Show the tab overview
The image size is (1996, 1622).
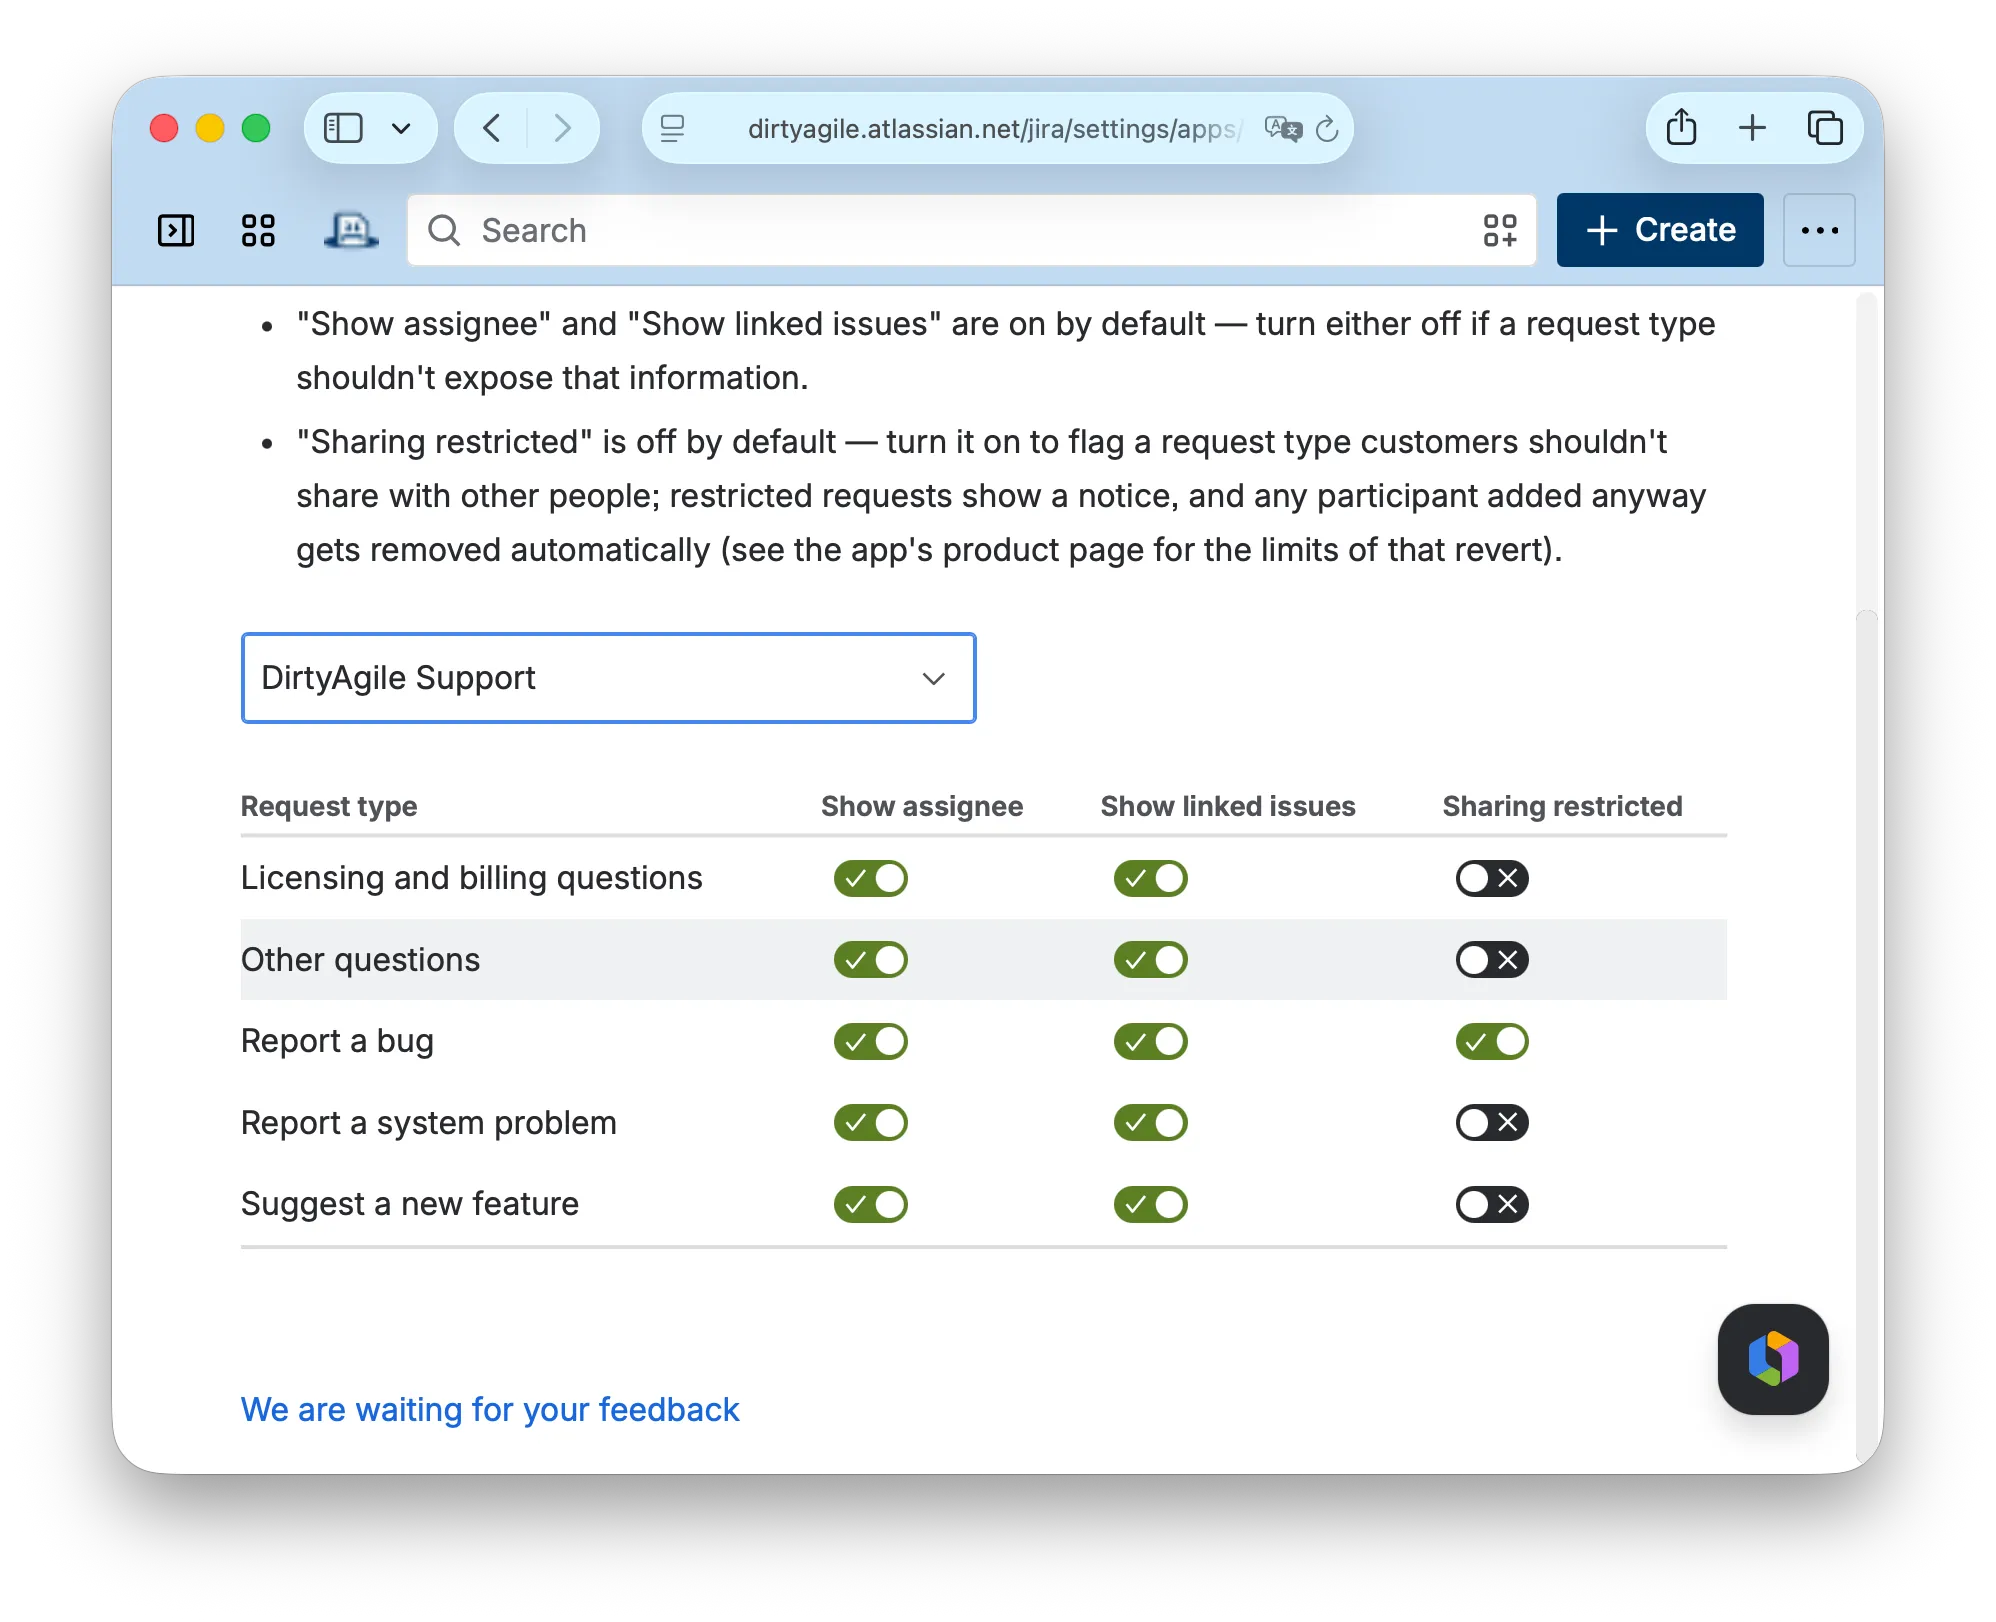pos(1825,127)
